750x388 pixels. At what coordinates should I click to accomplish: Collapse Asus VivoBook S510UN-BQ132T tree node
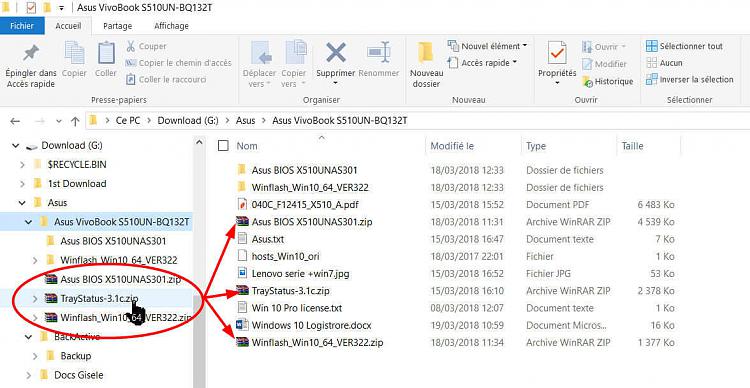click(x=29, y=222)
